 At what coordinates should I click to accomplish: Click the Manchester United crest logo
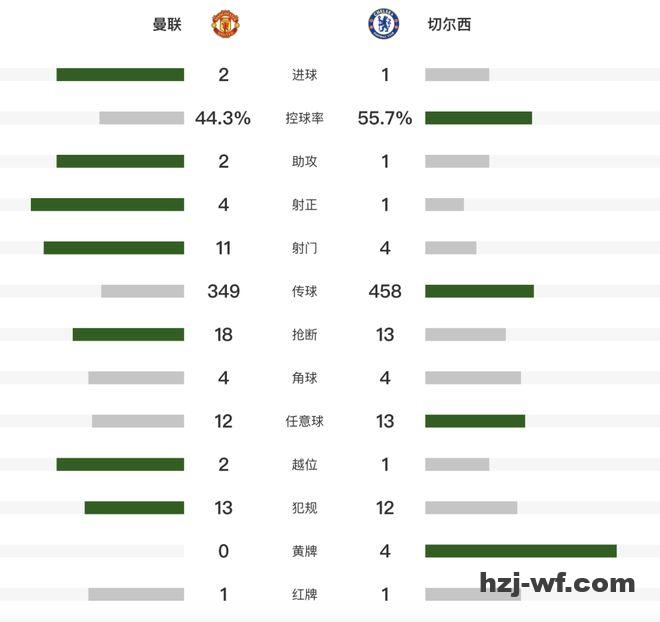click(x=224, y=24)
